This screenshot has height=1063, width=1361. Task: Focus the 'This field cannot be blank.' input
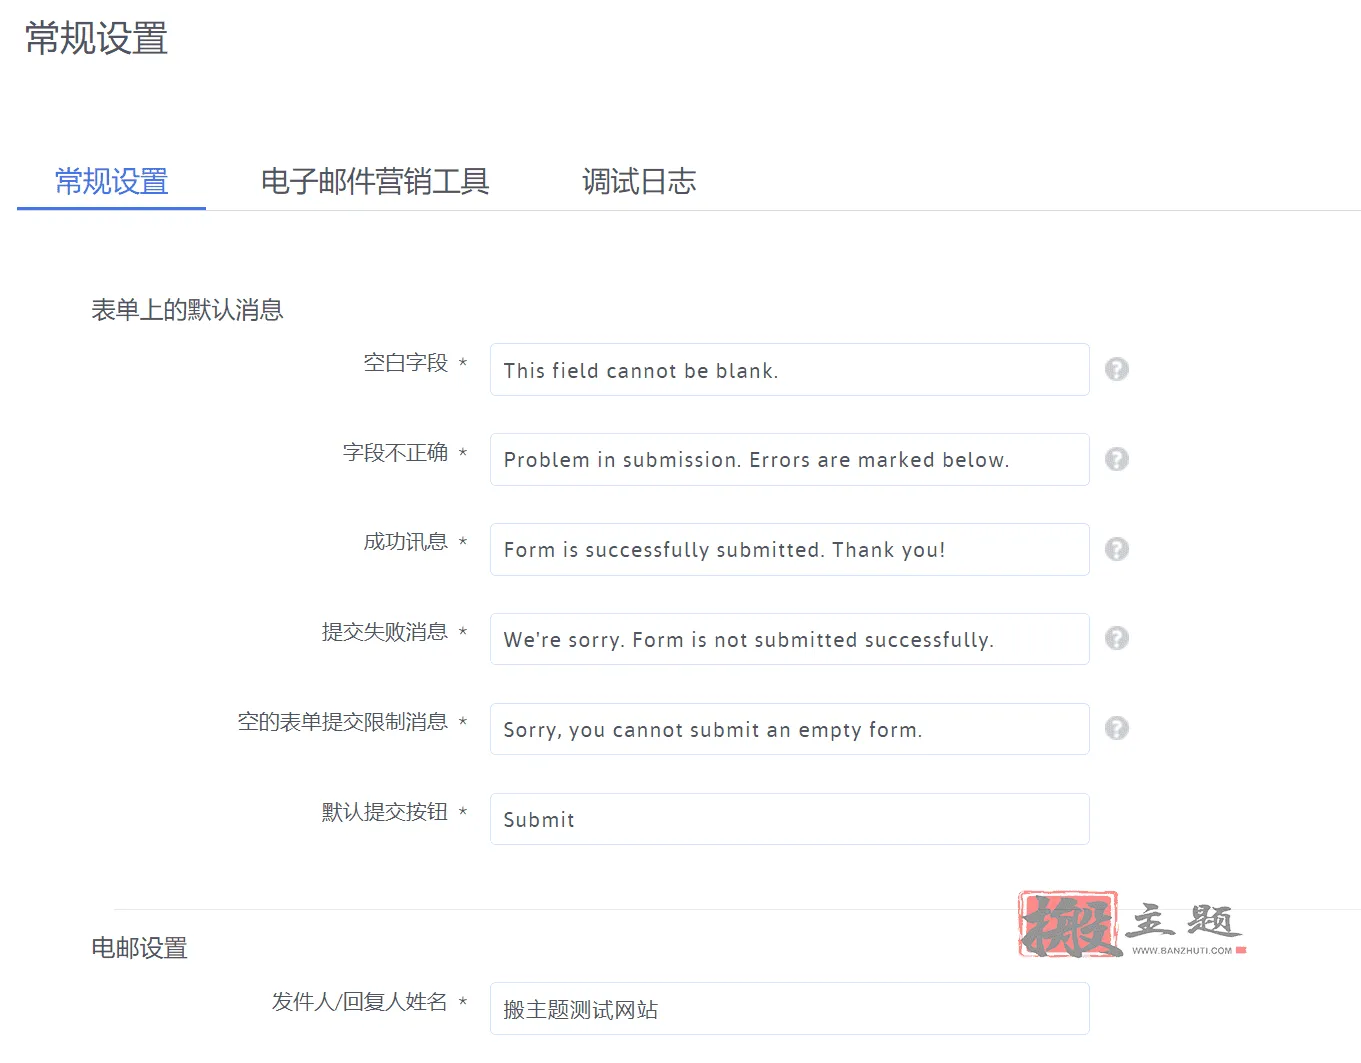pos(789,370)
